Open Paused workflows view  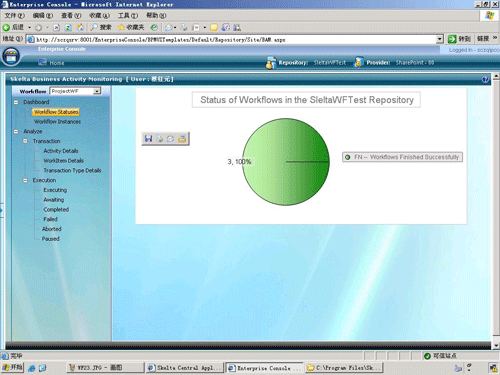point(50,239)
